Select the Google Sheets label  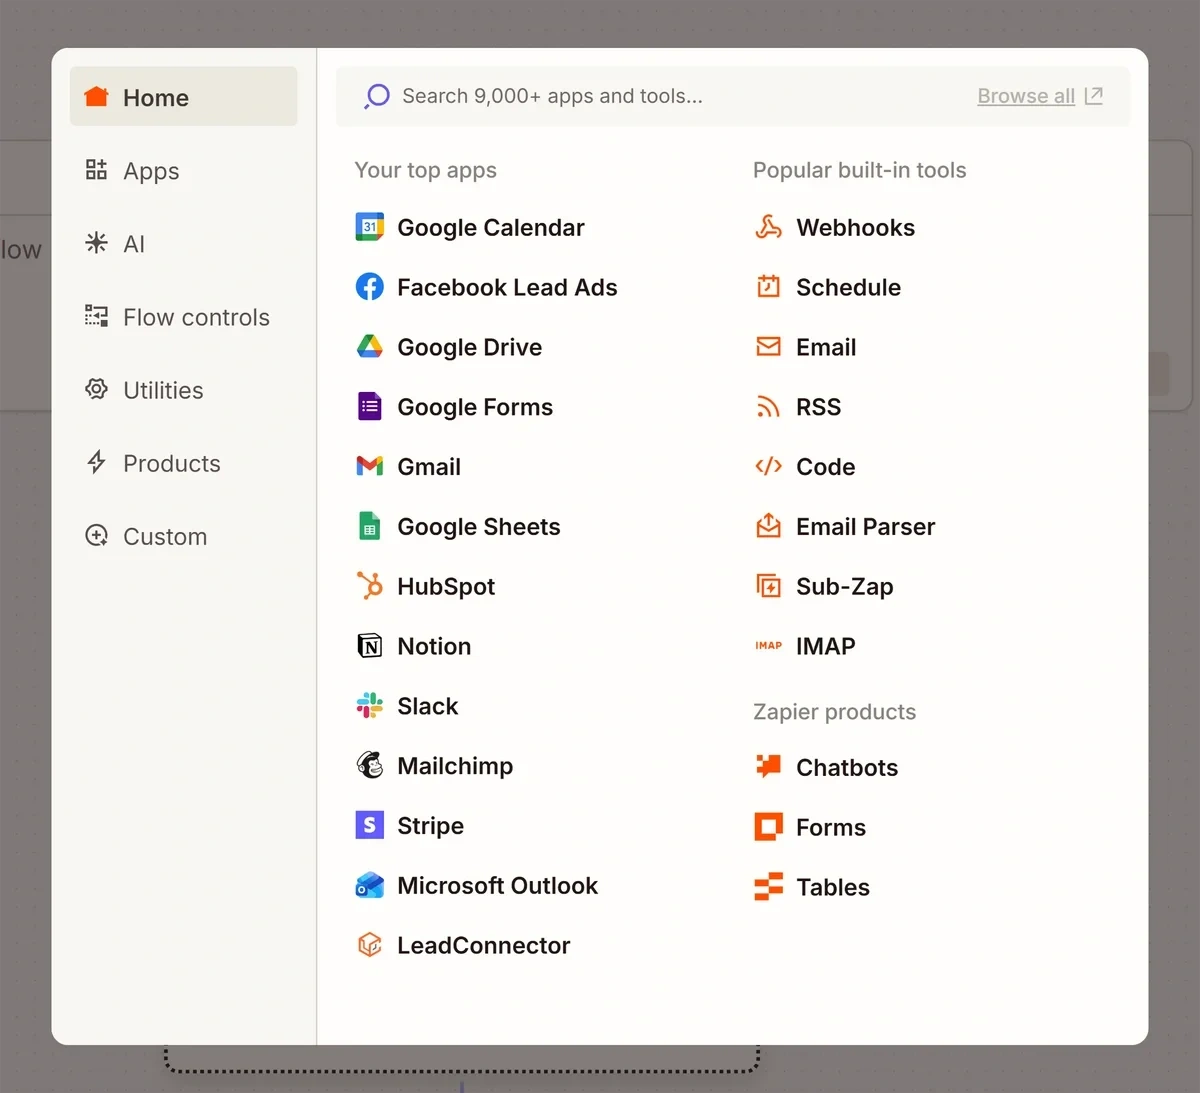(x=479, y=526)
